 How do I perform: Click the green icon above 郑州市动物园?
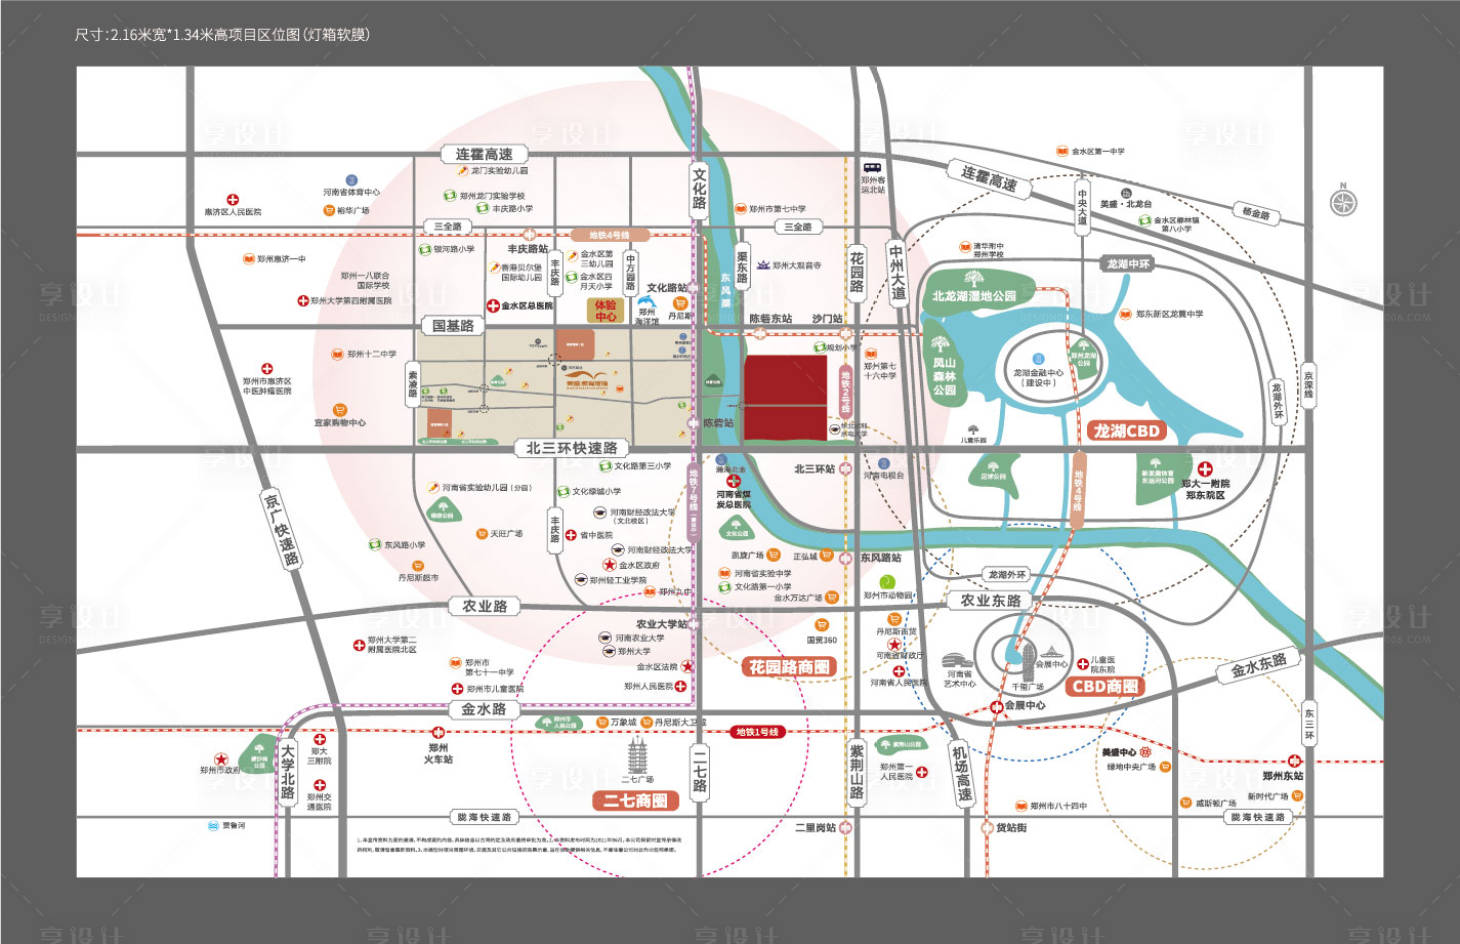coord(886,581)
